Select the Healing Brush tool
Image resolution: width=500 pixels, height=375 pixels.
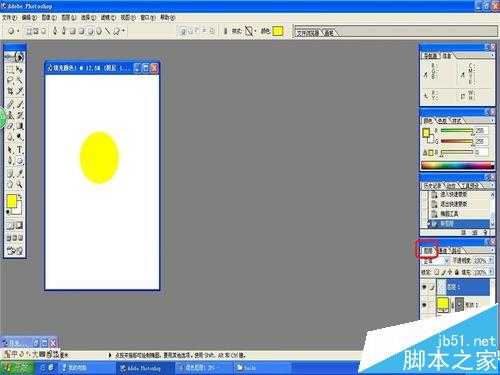[x=10, y=104]
